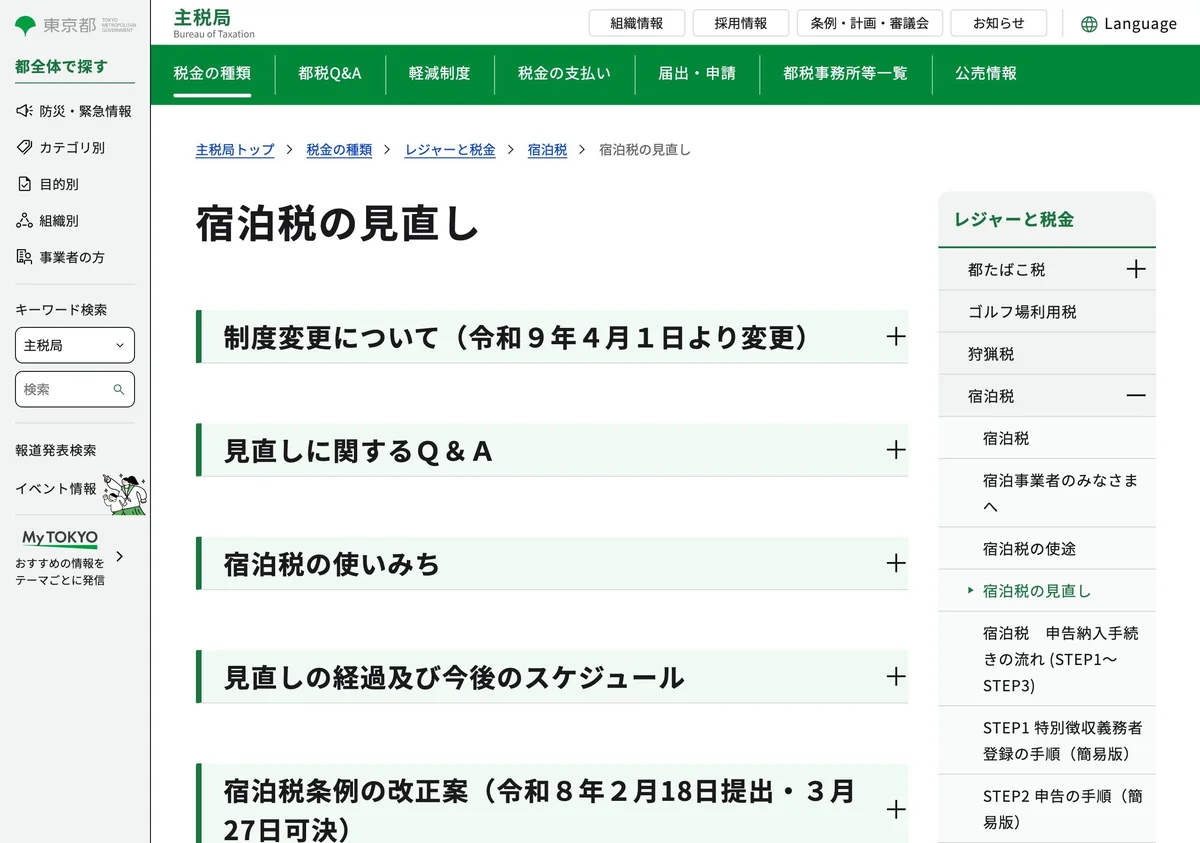Open the 主税局 keyword search dropdown
The image size is (1200, 843).
click(x=75, y=345)
